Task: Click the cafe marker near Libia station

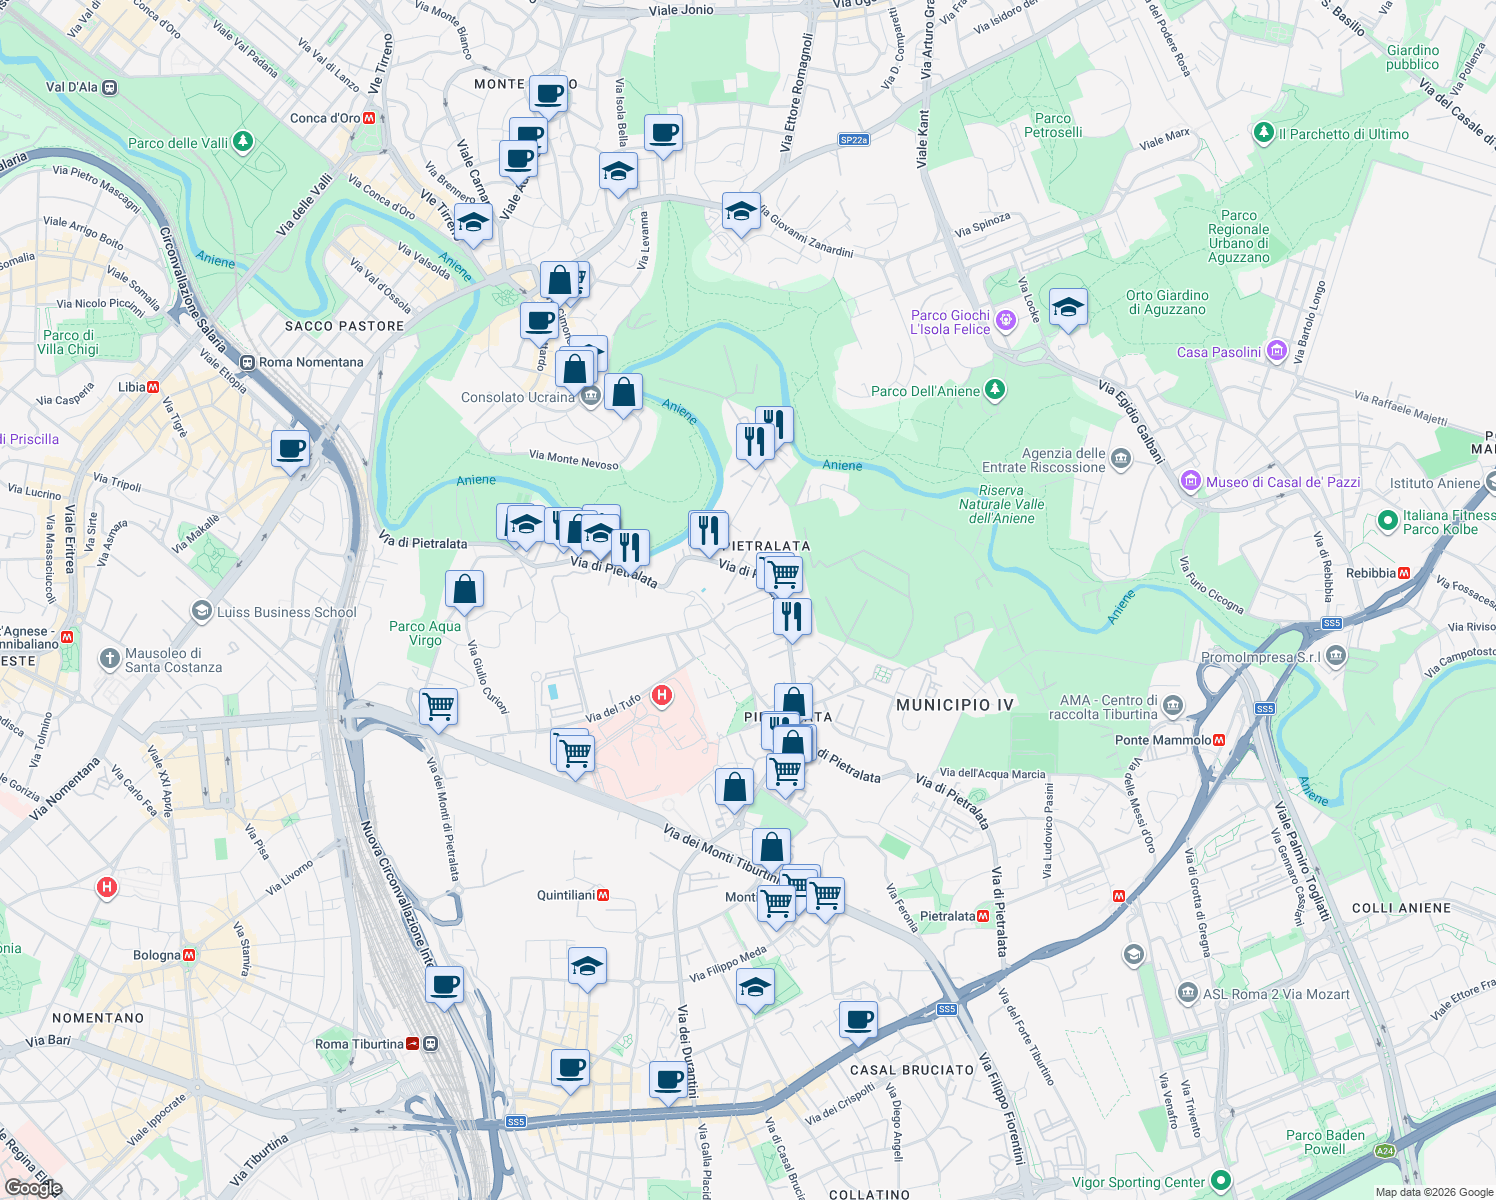Action: [290, 450]
